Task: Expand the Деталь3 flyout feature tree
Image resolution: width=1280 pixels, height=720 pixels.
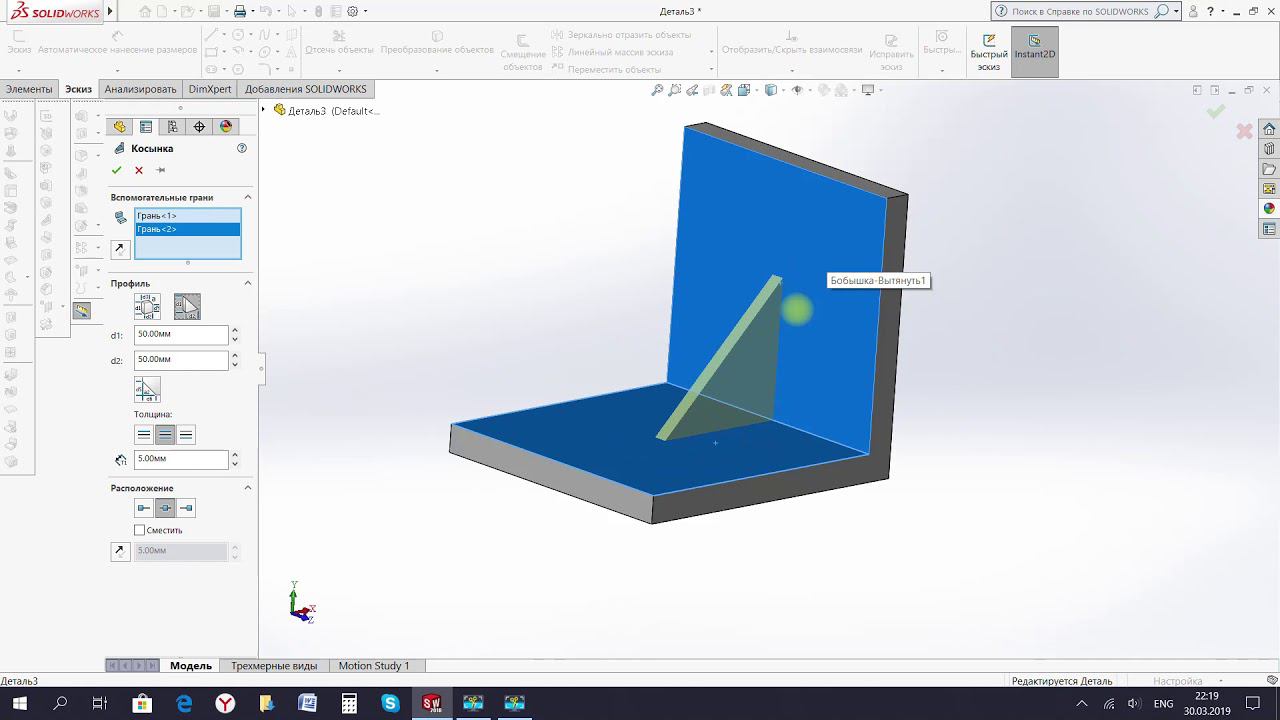Action: tap(264, 110)
